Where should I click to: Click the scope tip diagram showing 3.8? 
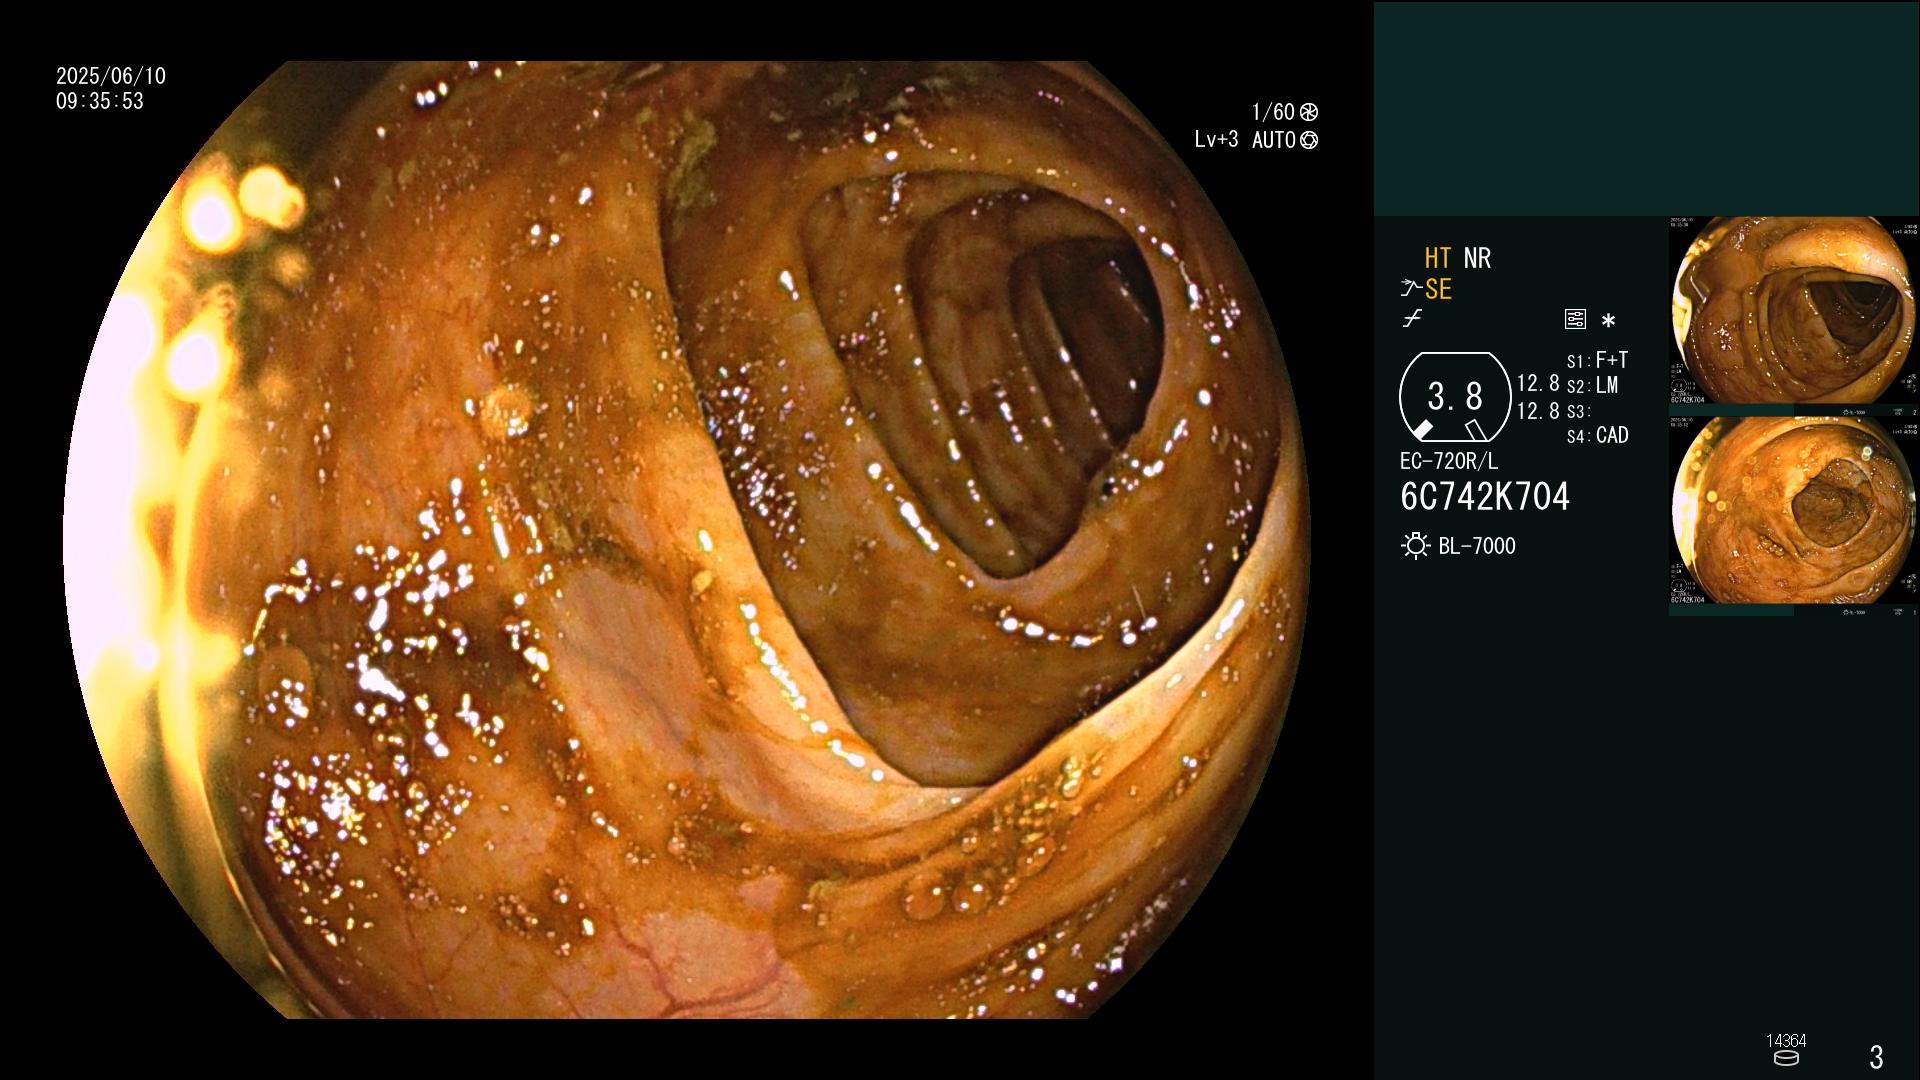[1454, 397]
